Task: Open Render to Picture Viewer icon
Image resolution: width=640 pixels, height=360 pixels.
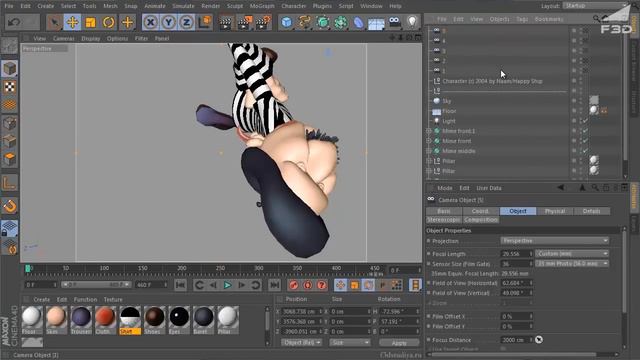Action: pyautogui.click(x=244, y=22)
